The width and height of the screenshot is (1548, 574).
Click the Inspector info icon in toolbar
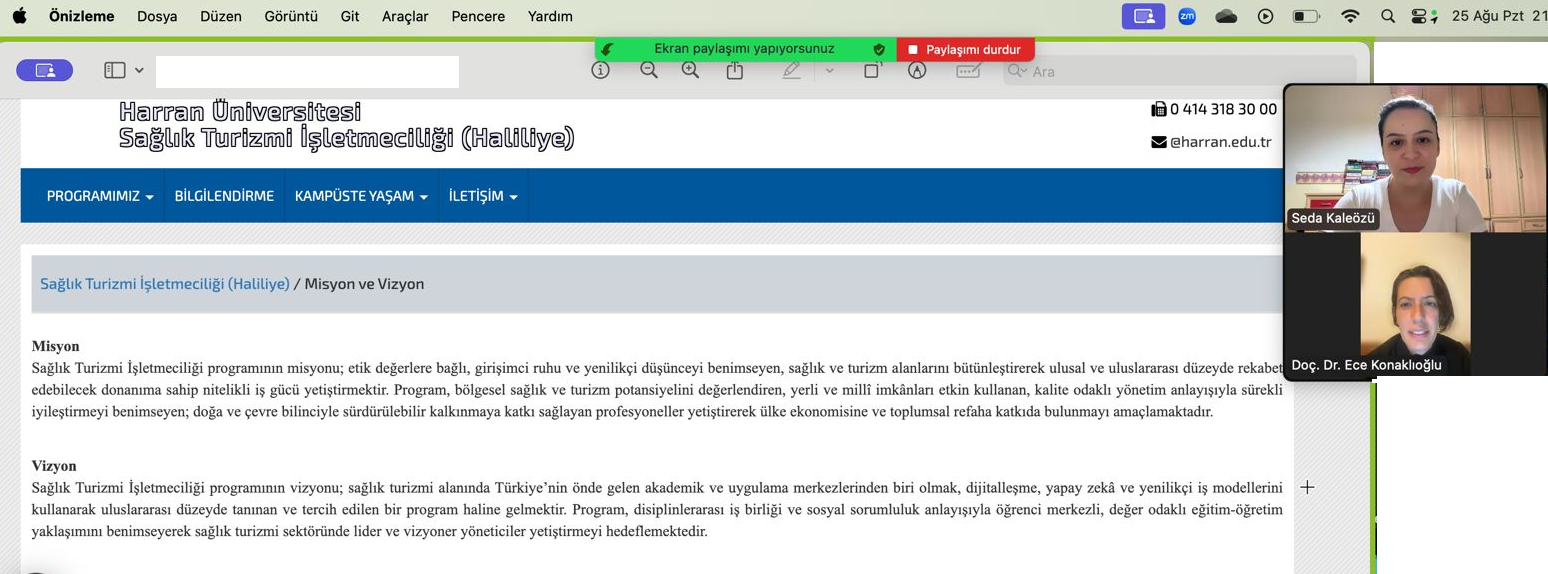click(x=600, y=71)
